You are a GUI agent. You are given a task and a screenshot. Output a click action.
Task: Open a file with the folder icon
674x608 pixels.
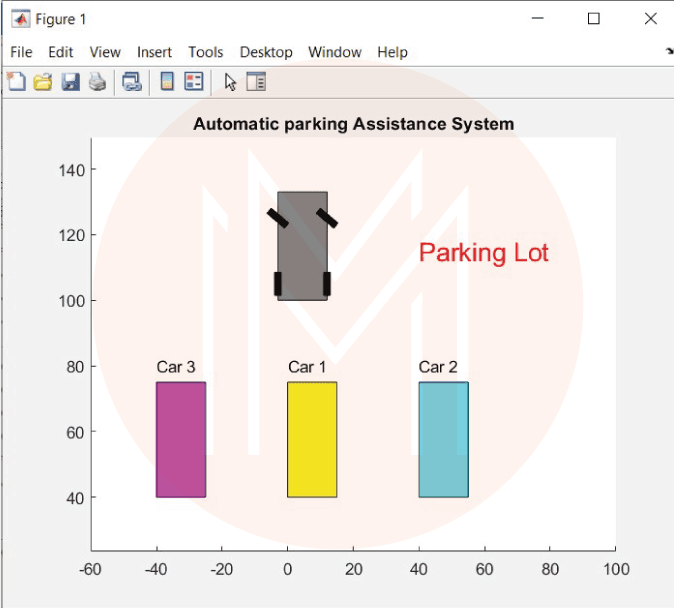(43, 82)
